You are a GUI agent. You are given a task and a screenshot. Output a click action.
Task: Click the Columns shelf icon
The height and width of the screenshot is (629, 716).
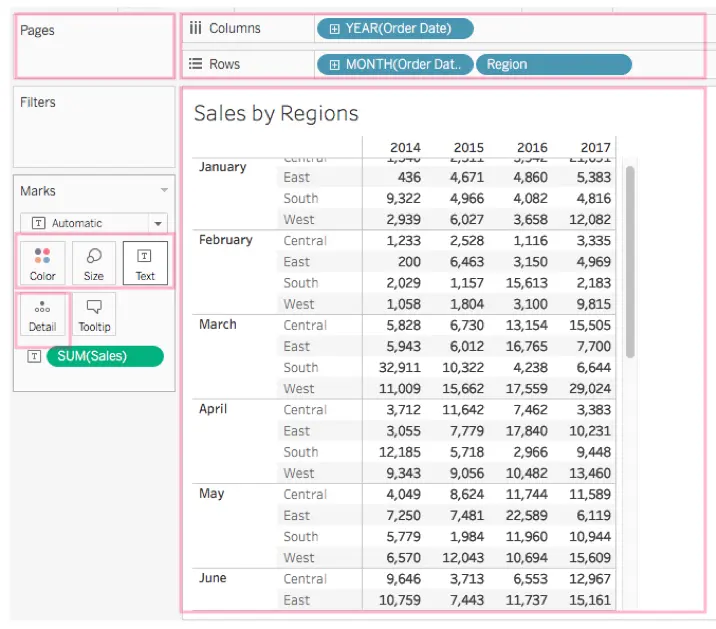coord(195,28)
